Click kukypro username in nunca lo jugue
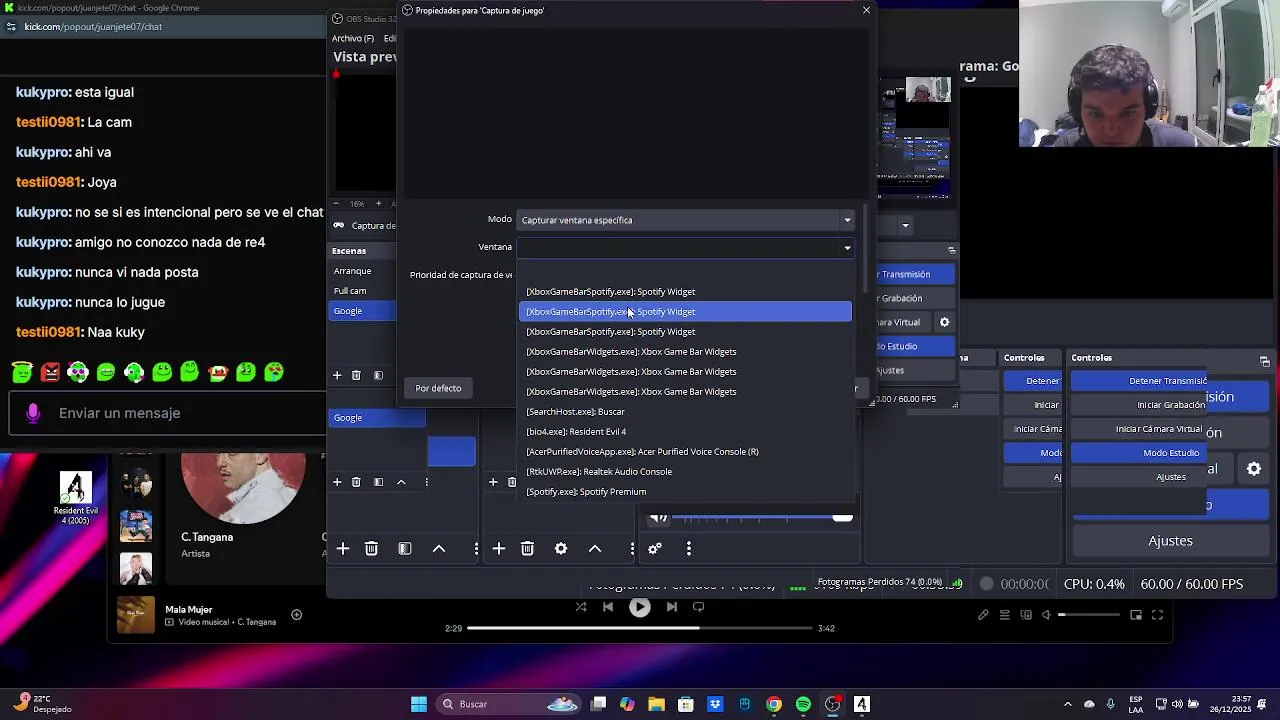Screen dimensions: 1280x720 click(x=43, y=302)
